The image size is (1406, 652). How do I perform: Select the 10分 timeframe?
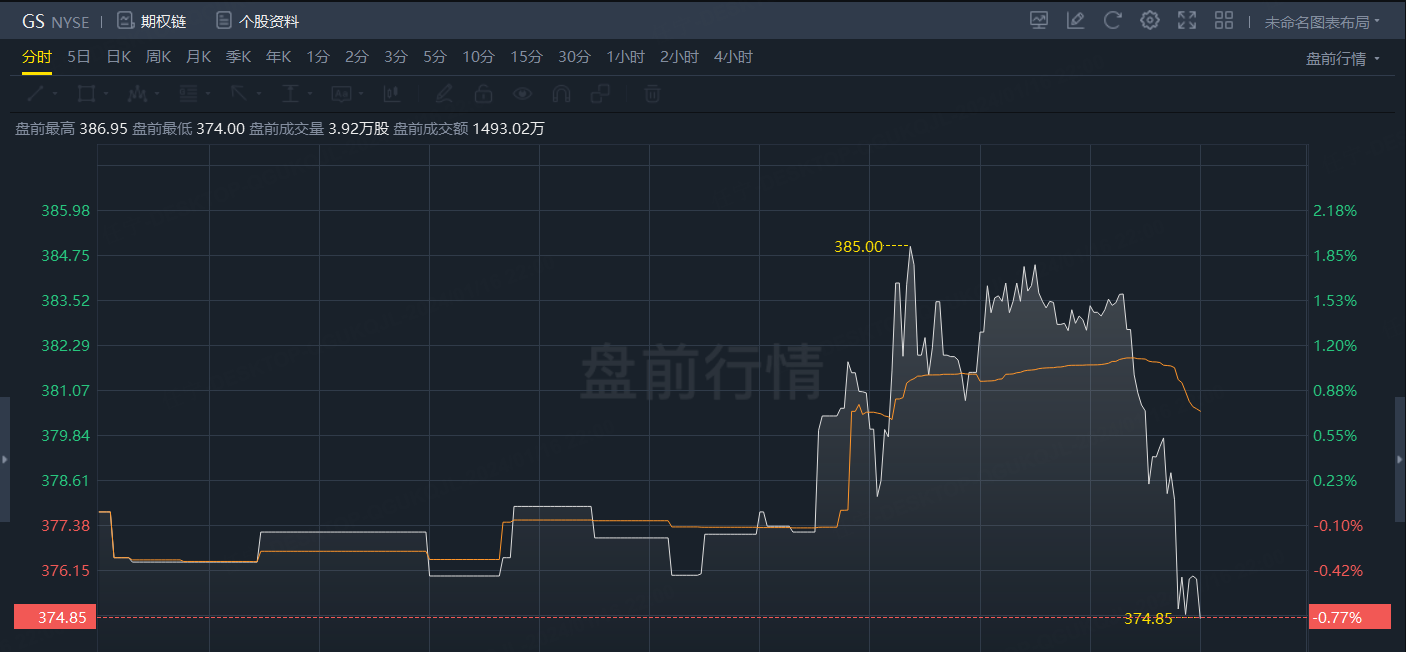[478, 57]
